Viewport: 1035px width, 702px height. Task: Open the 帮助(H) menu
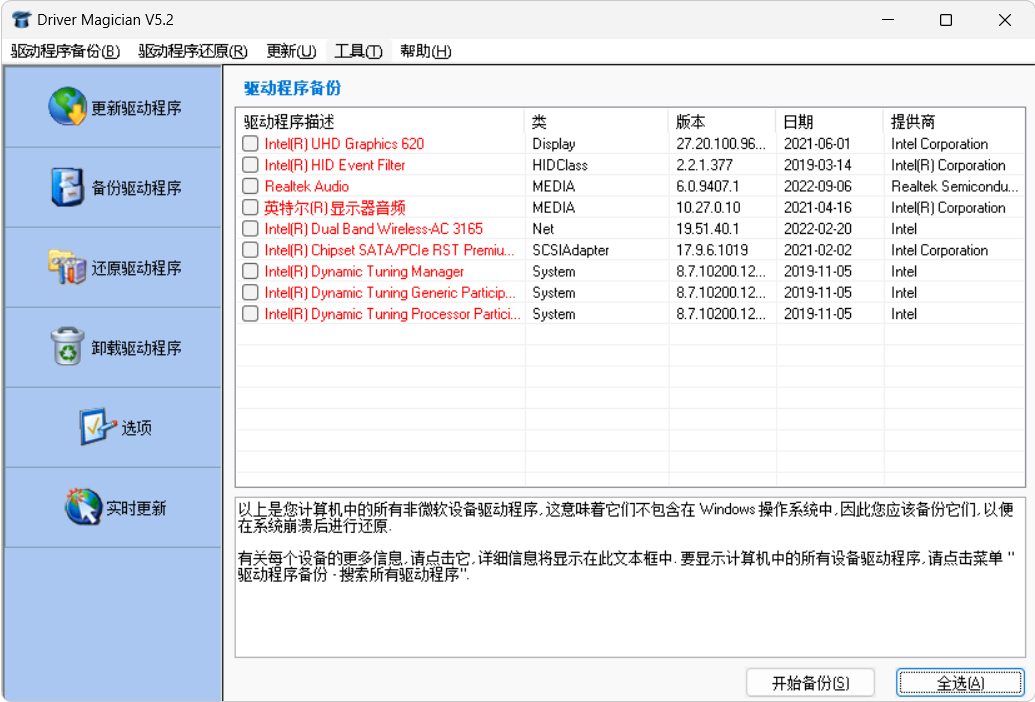pyautogui.click(x=426, y=51)
